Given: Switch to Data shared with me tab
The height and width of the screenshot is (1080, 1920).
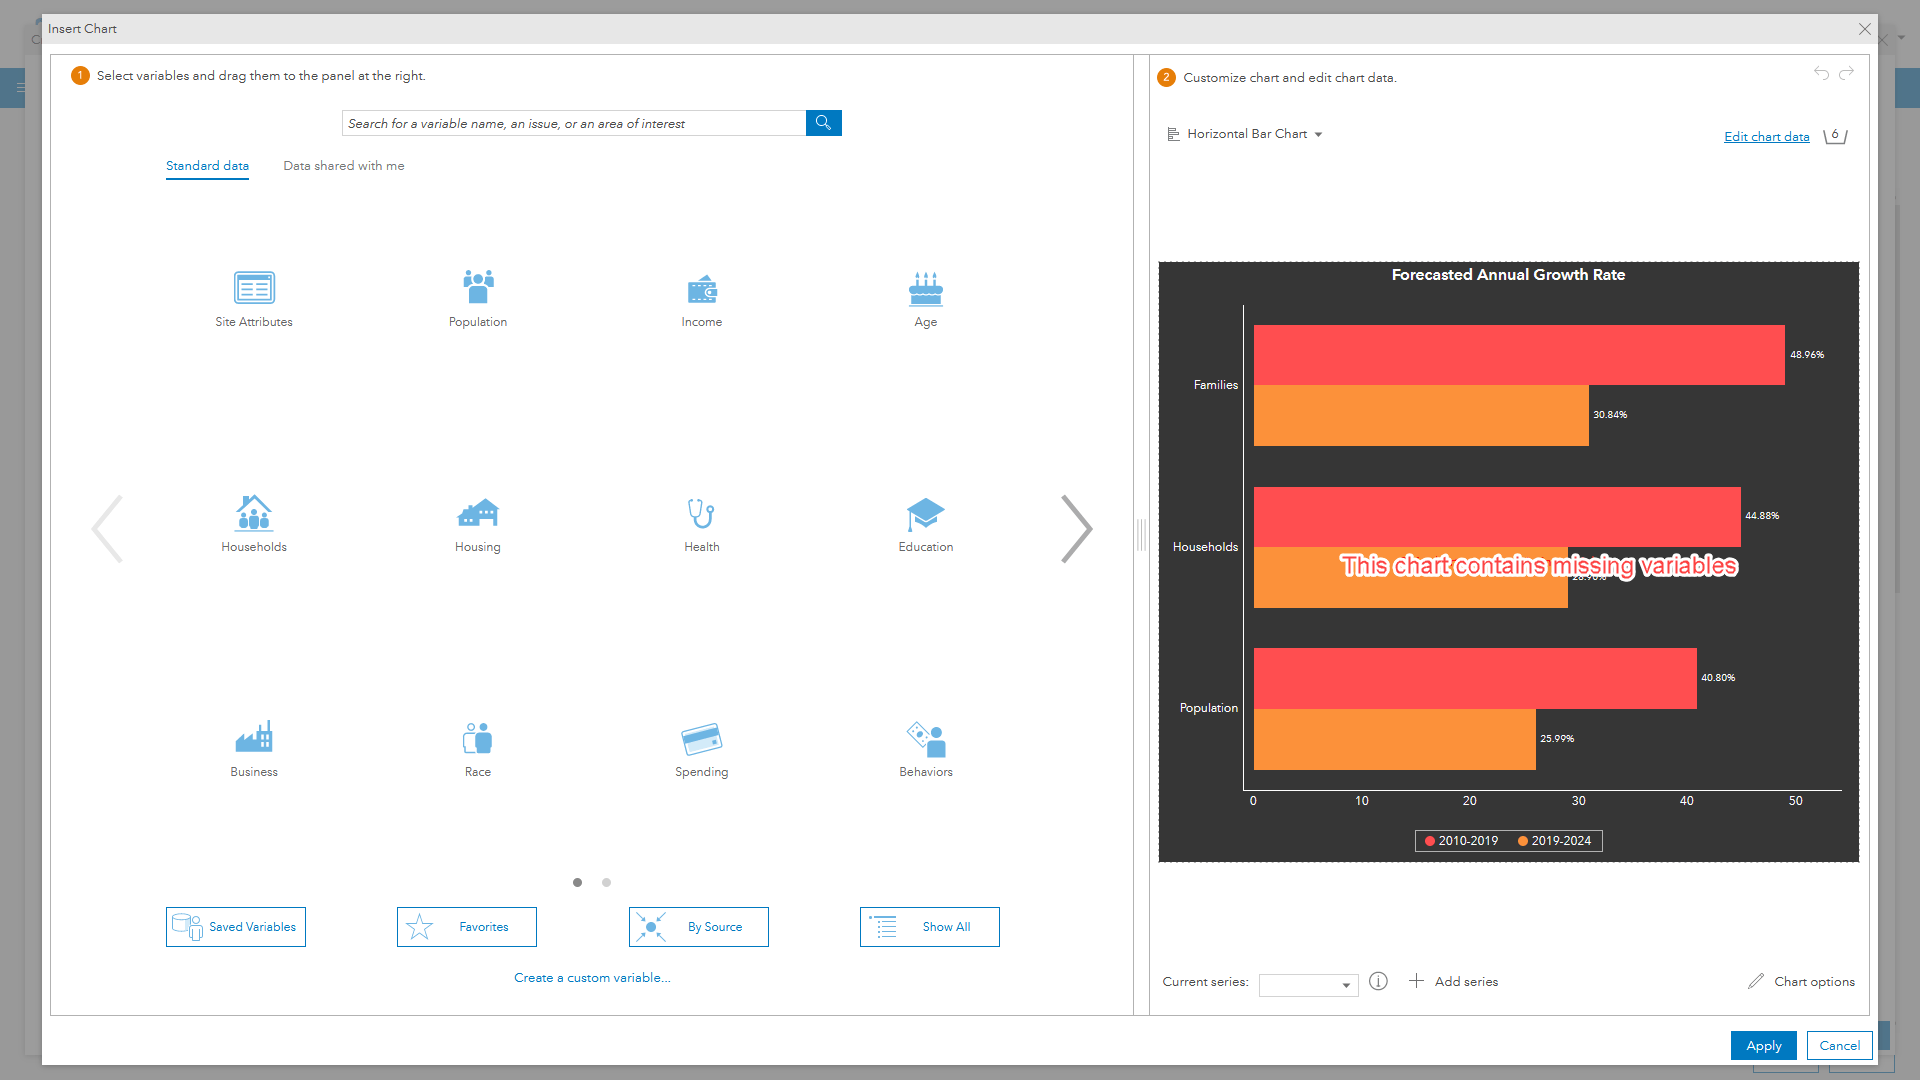Looking at the screenshot, I should pyautogui.click(x=344, y=166).
